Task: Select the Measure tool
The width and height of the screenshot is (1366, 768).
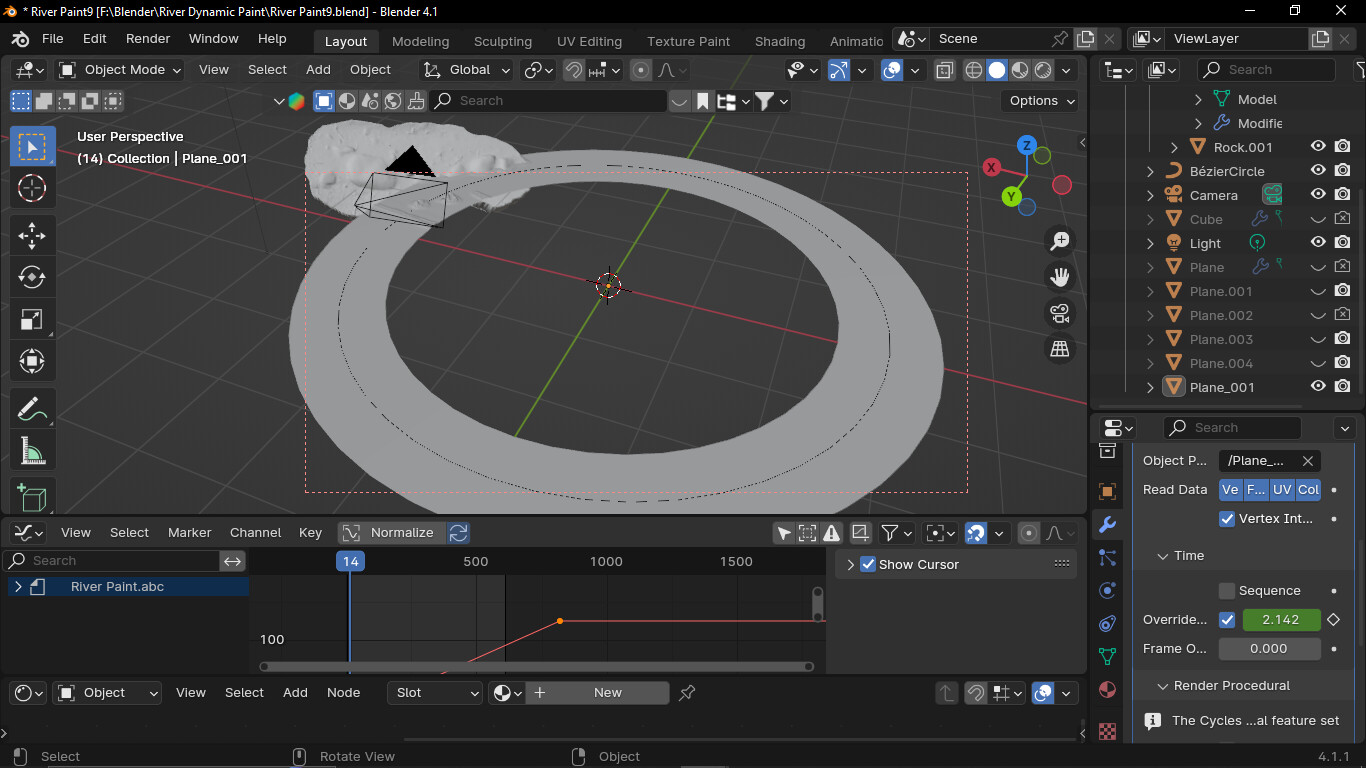Action: pyautogui.click(x=32, y=451)
